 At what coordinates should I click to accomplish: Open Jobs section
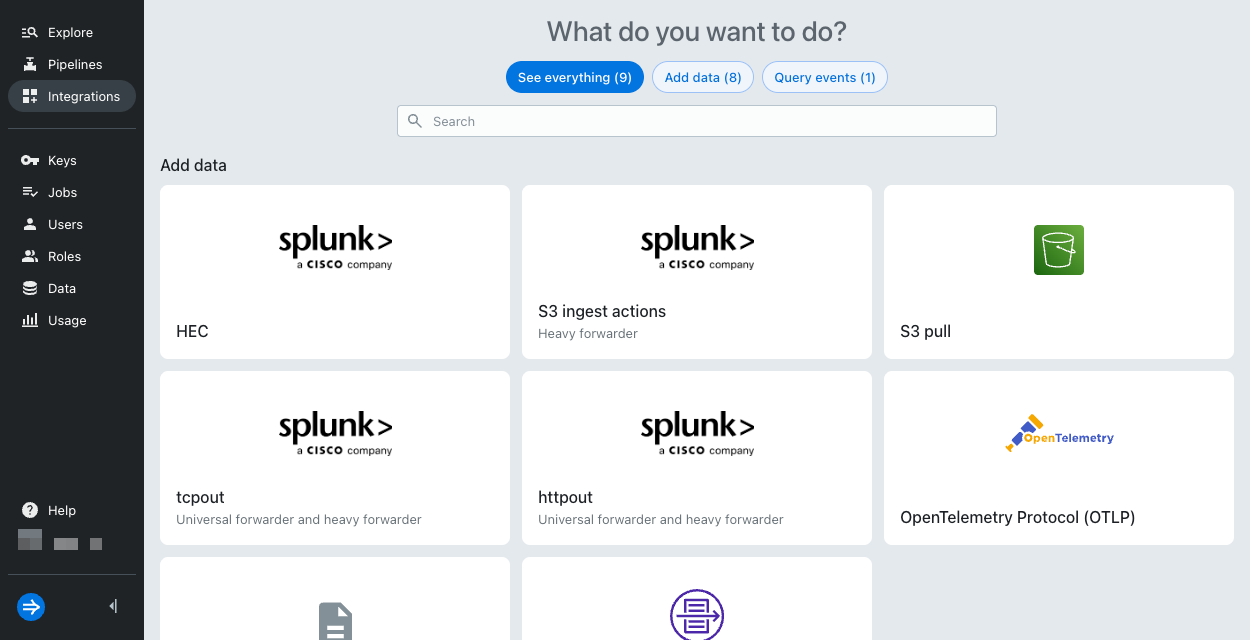coord(72,192)
